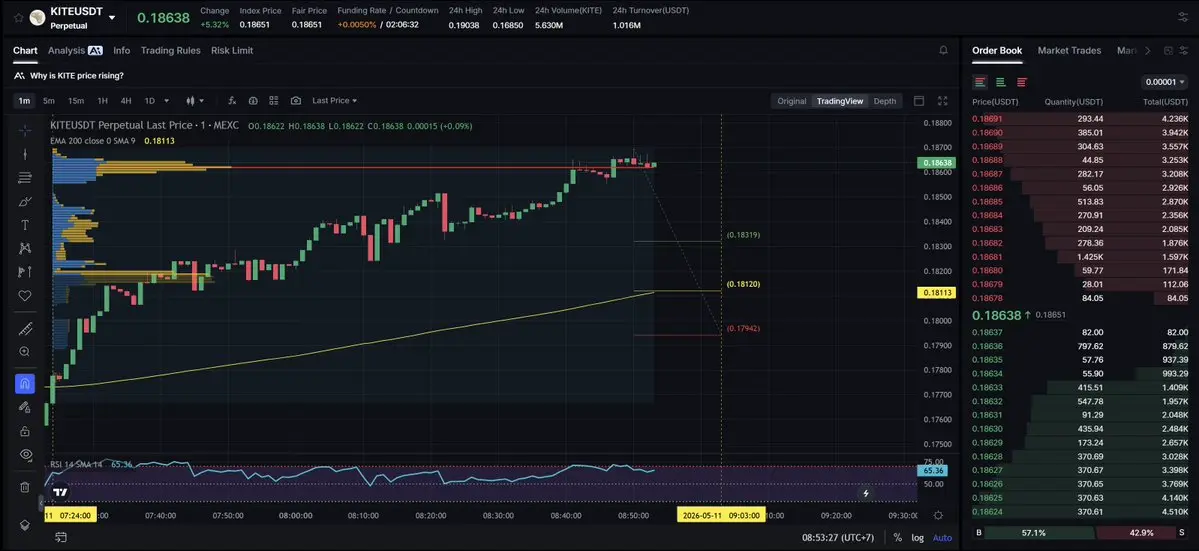The image size is (1199, 551).
Task: Select the 1H timeframe
Action: (x=102, y=101)
